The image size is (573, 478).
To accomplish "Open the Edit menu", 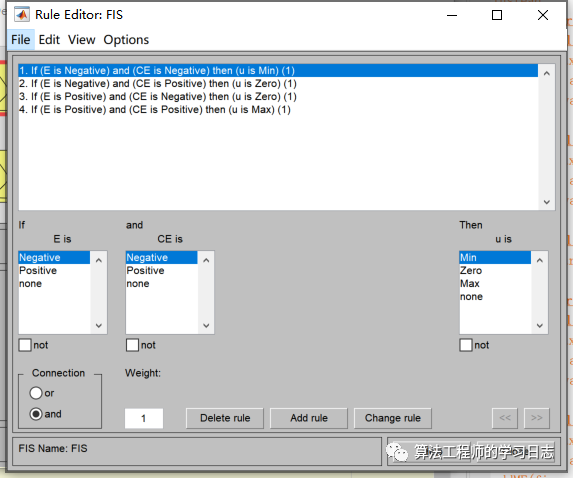I will 49,39.
